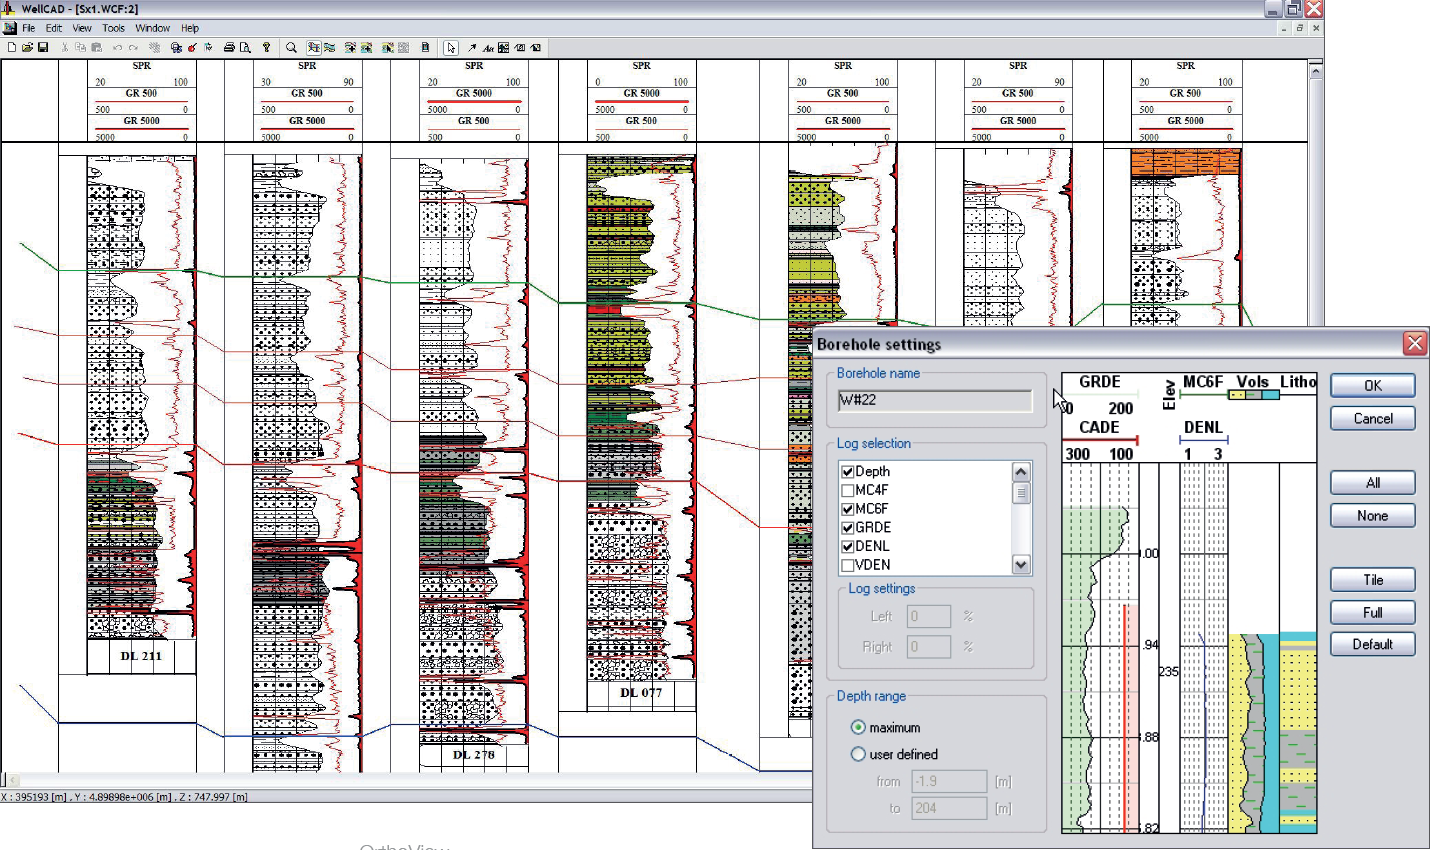
Task: Click the question mark help icon
Action: (x=266, y=47)
